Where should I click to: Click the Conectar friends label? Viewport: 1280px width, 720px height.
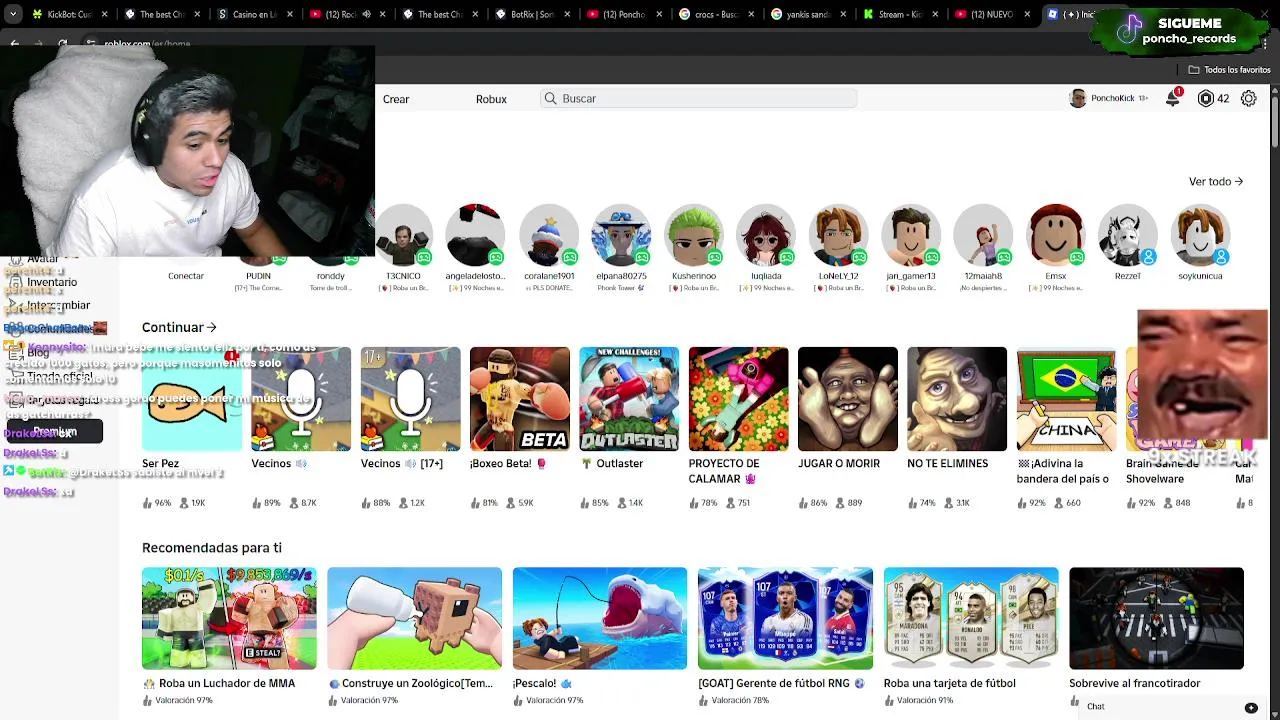point(186,276)
